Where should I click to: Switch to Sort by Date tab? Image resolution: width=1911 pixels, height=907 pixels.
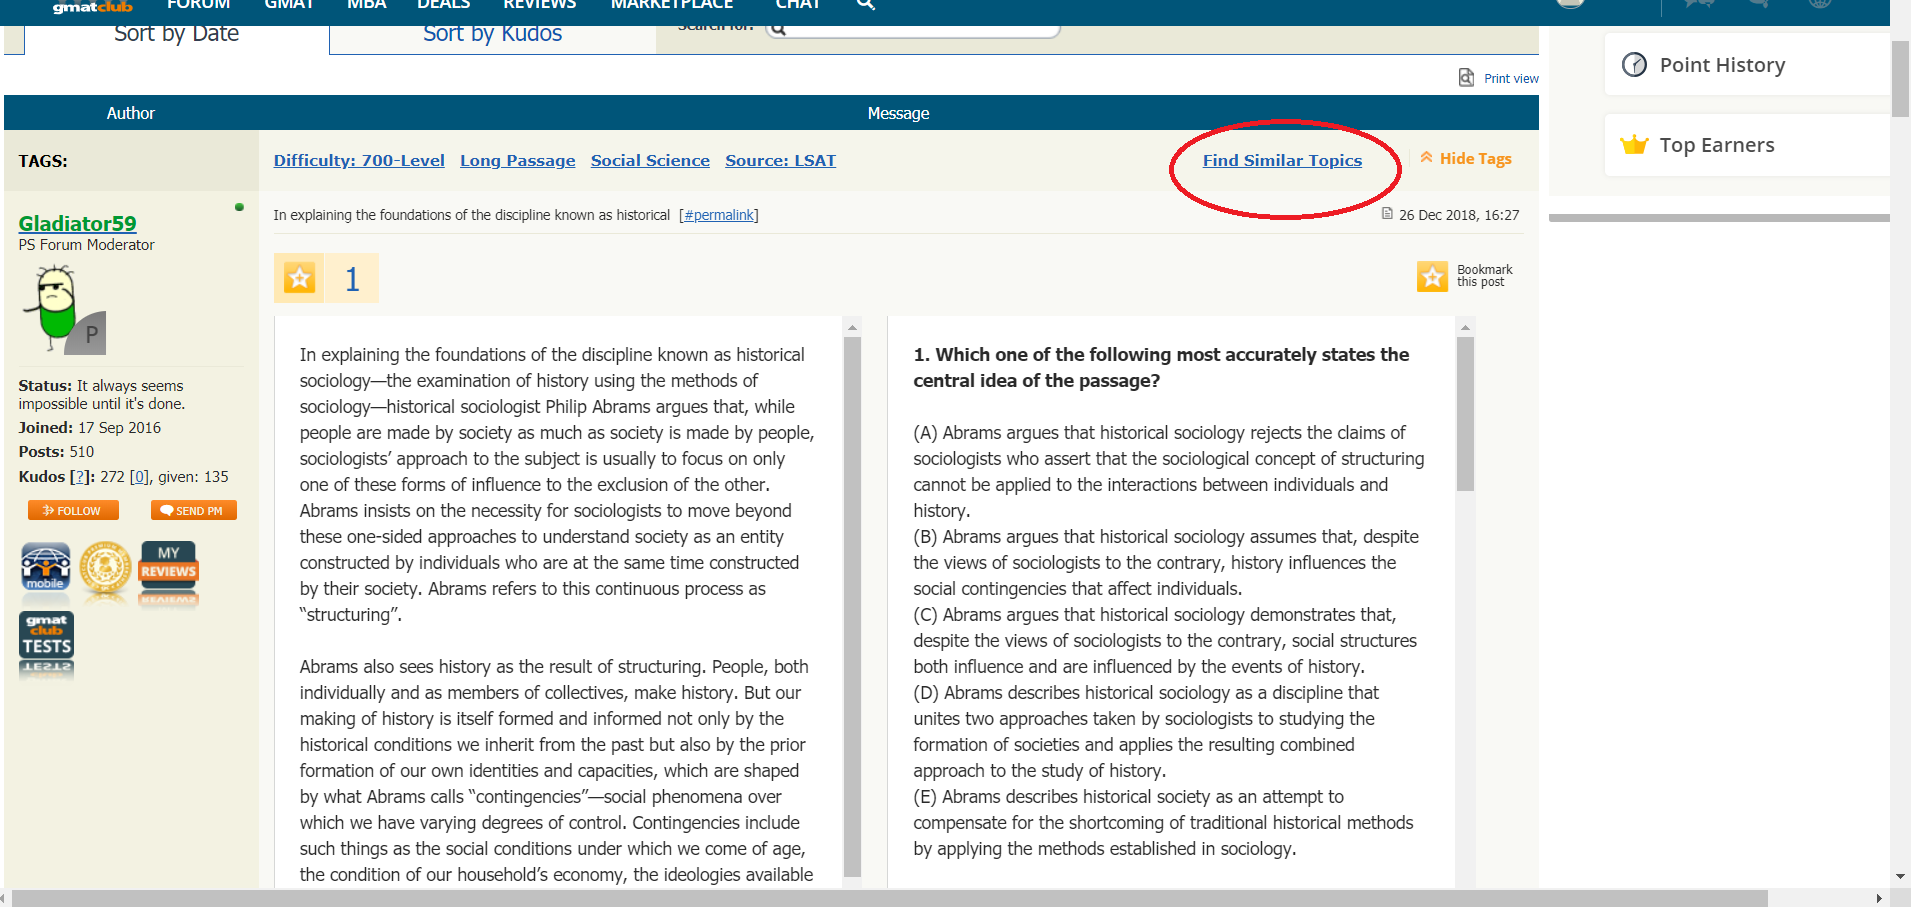click(x=176, y=34)
